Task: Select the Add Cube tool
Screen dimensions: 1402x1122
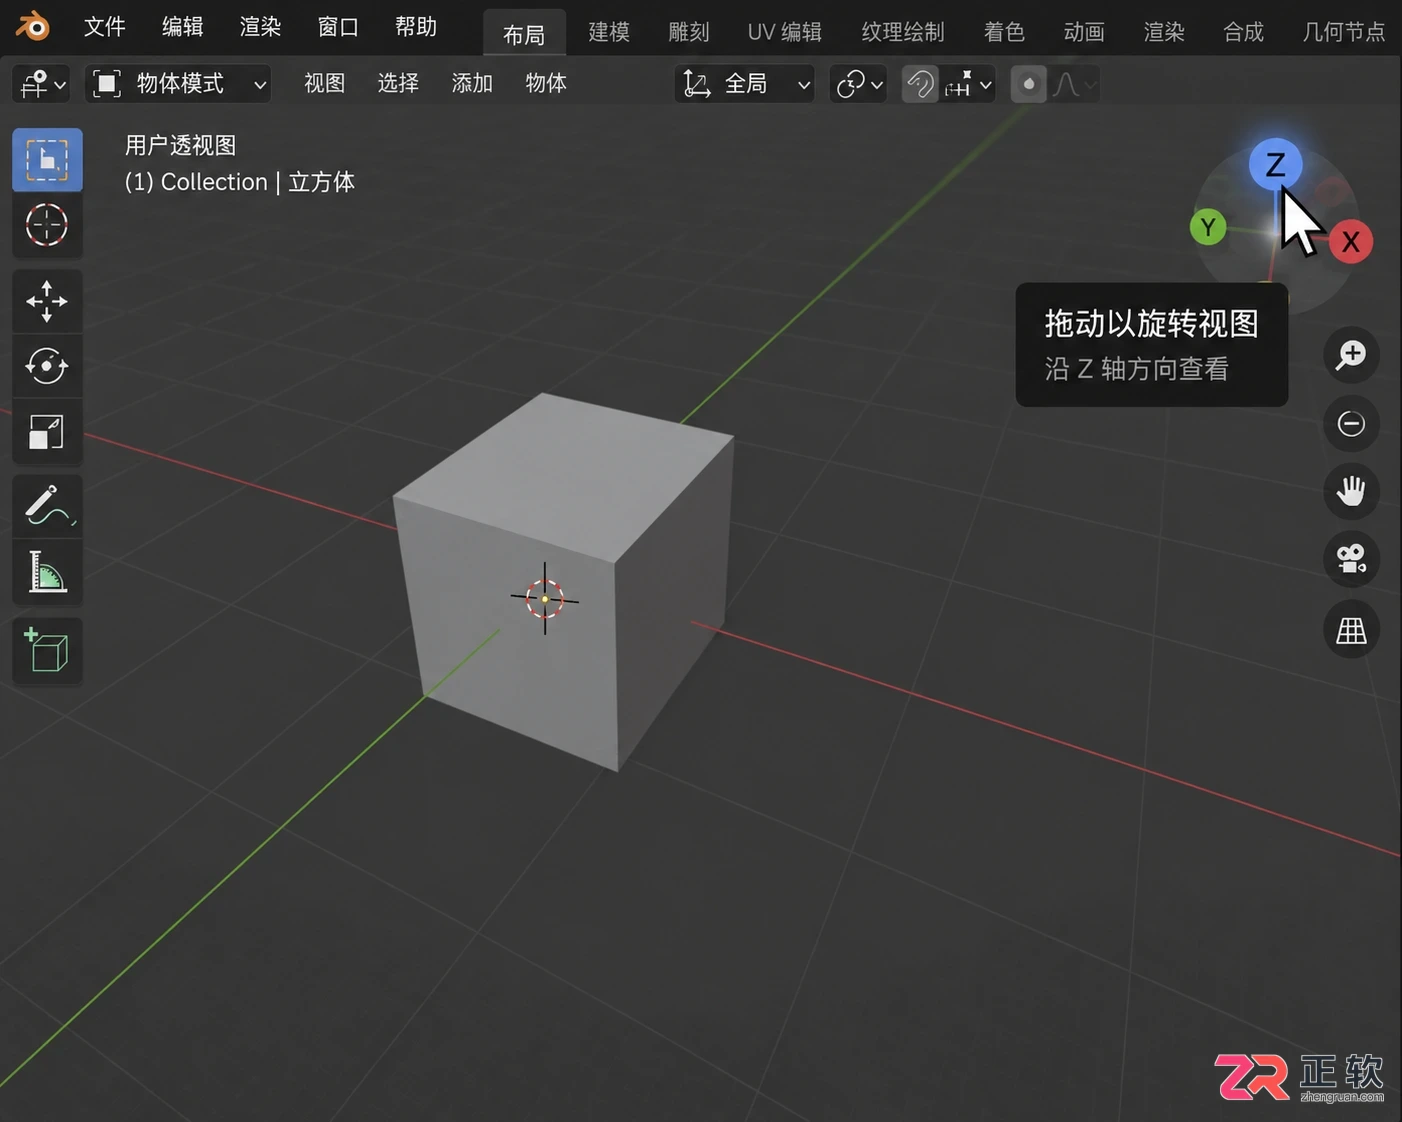Action: pos(47,651)
